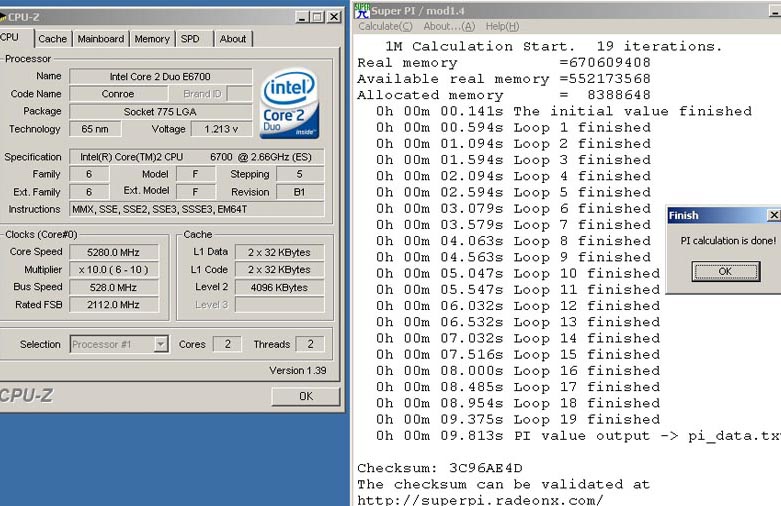This screenshot has width=781, height=506.
Task: Click the L1 Data value 2 x 32 KBytes
Action: pos(279,253)
